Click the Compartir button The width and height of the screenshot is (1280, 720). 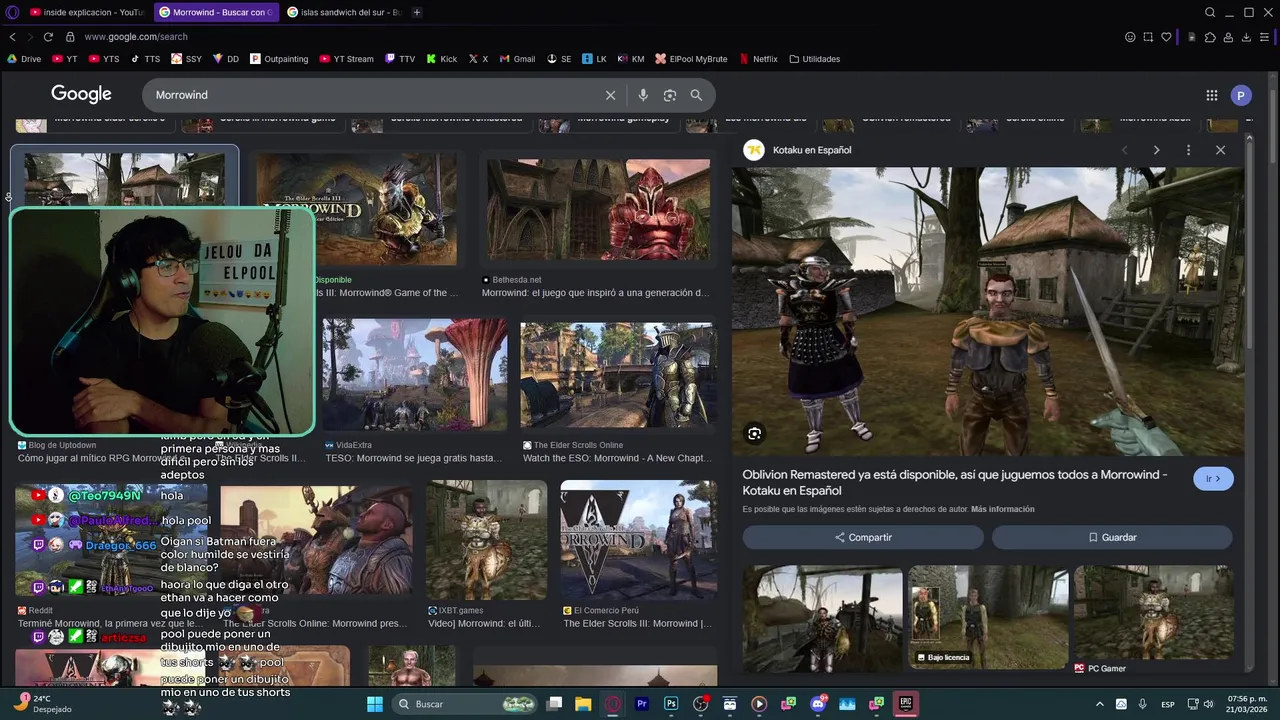pyautogui.click(x=863, y=537)
